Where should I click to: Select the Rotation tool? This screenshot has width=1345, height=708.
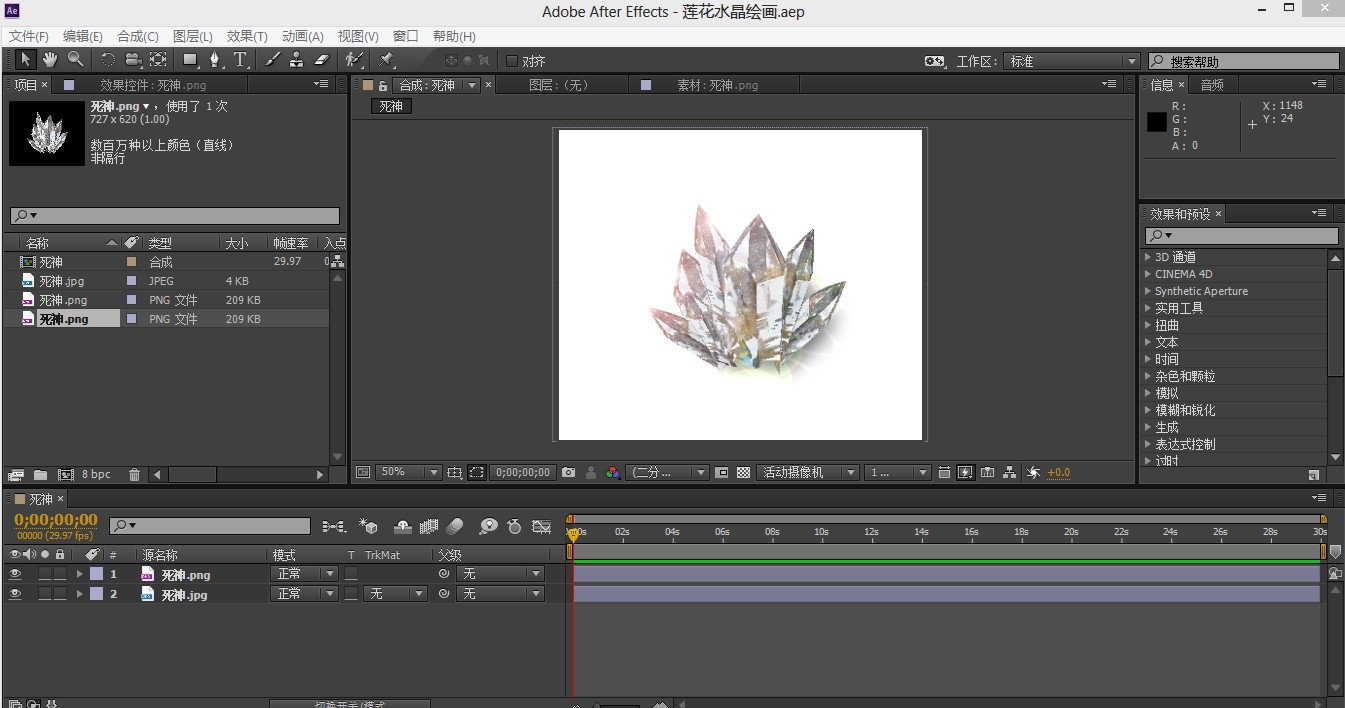pos(108,60)
